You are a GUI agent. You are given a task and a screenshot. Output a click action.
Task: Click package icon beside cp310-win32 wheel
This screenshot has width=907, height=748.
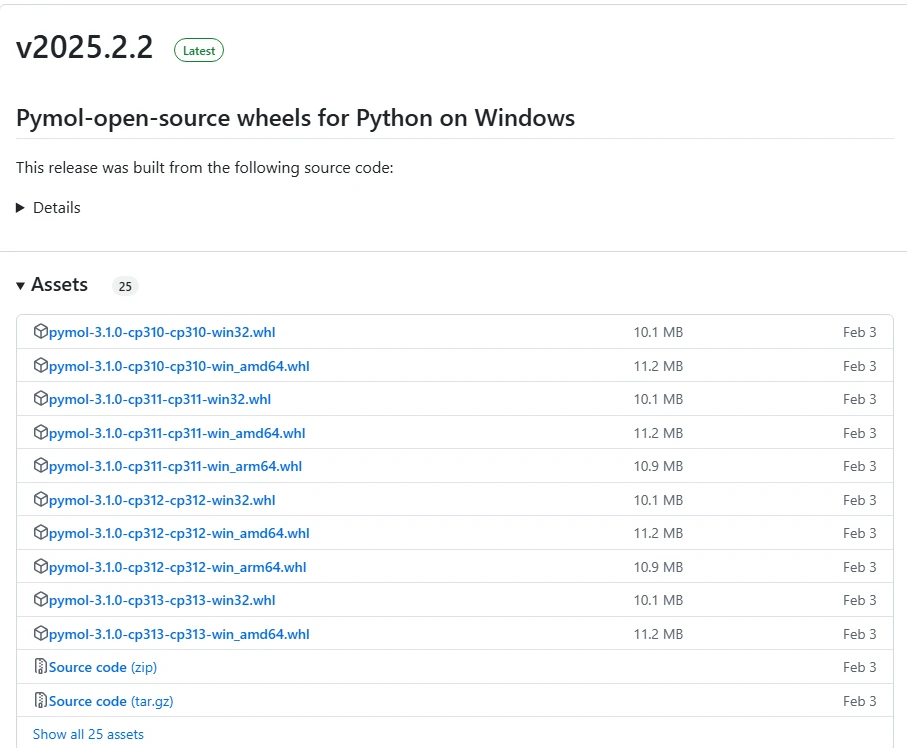click(x=41, y=332)
